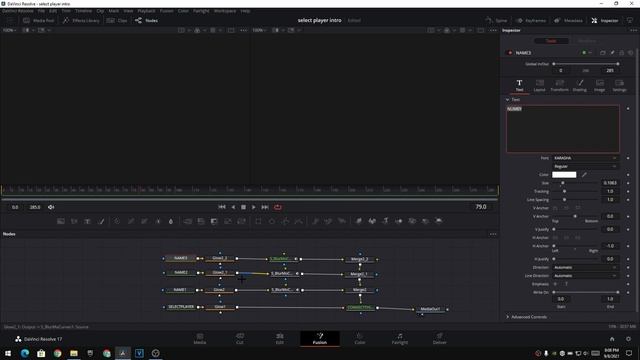The image size is (640, 360).
Task: Play the composition forward
Action: click(253, 207)
